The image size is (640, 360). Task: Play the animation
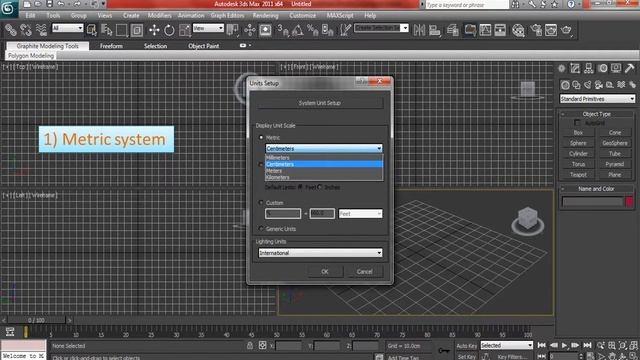(564, 345)
